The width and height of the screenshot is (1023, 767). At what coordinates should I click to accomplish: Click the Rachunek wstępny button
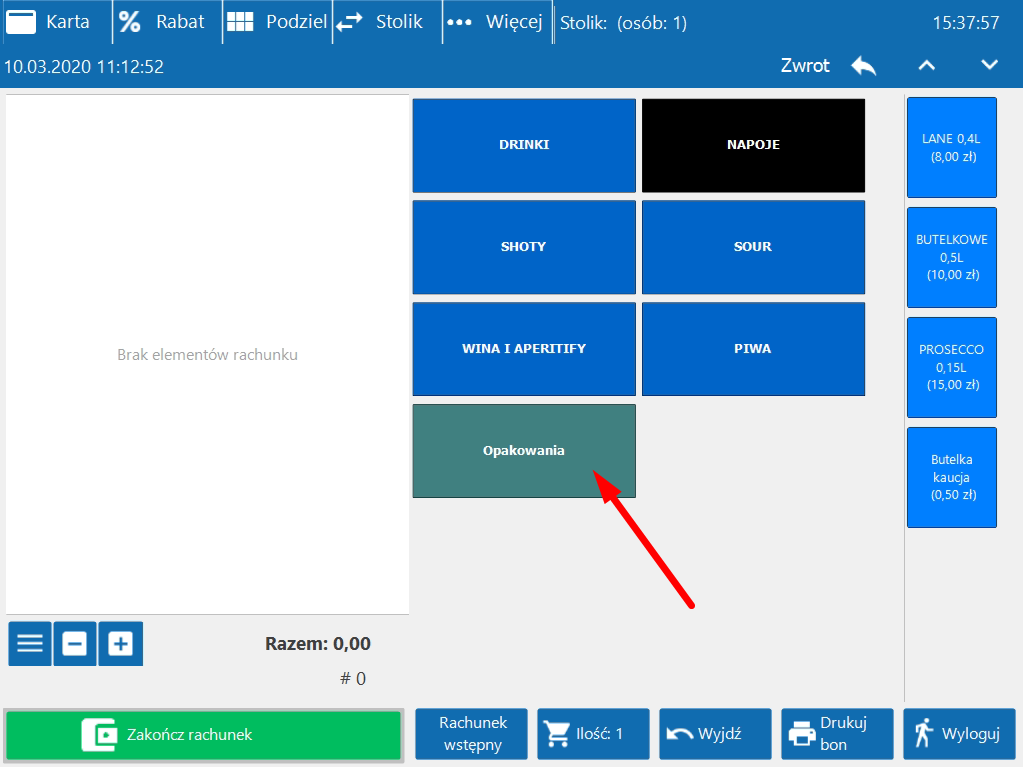[x=473, y=734]
